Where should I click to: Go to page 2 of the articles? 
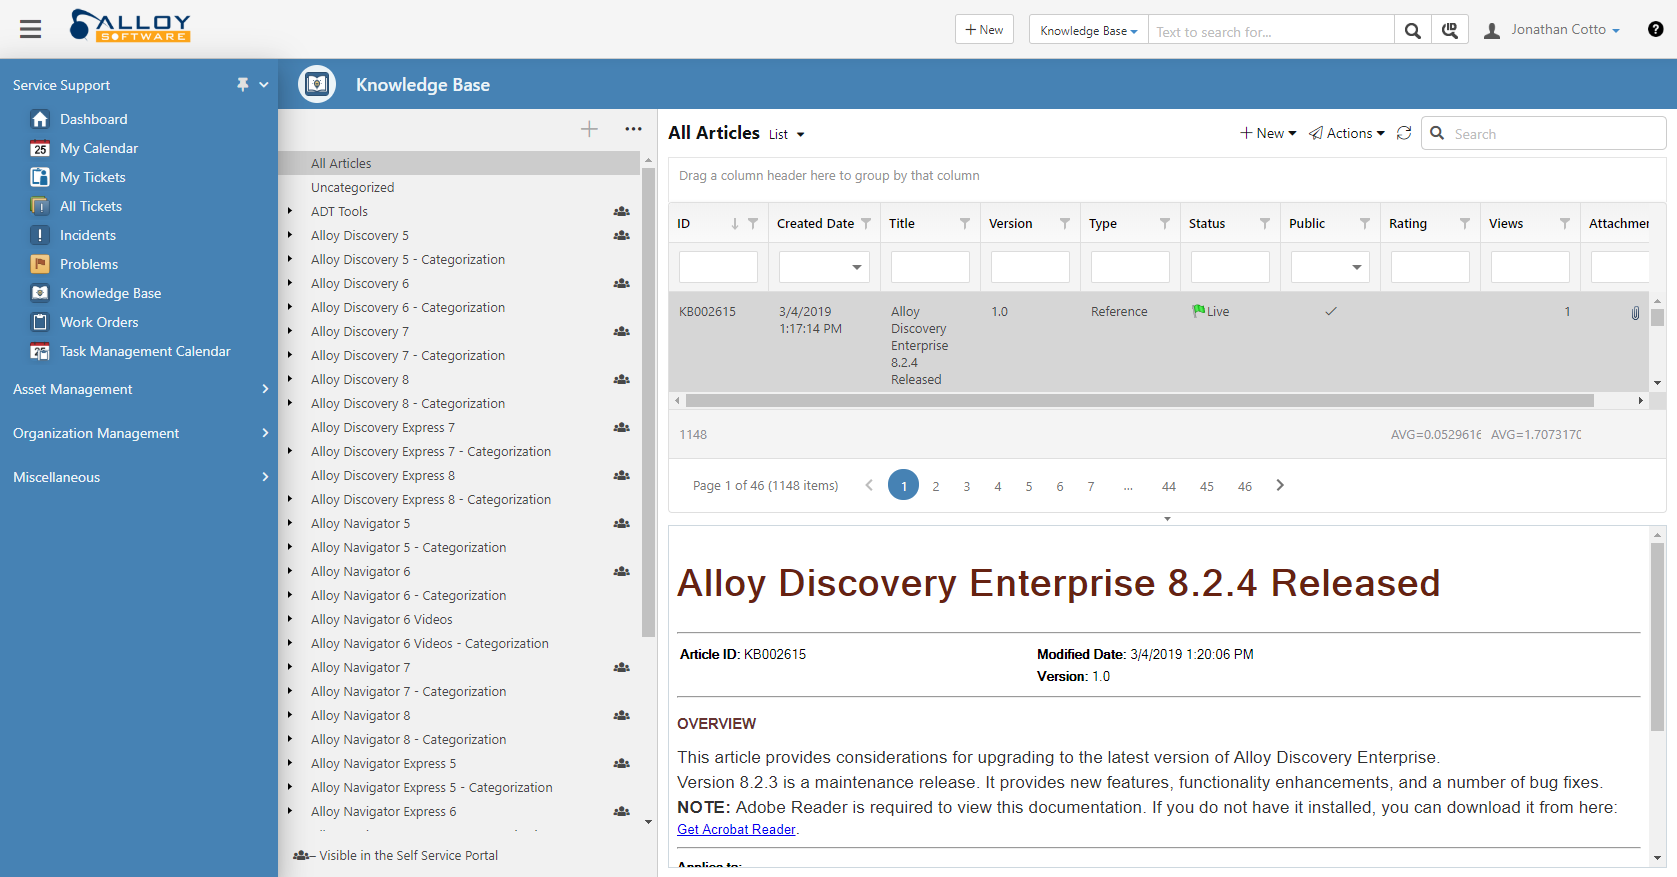pos(936,486)
